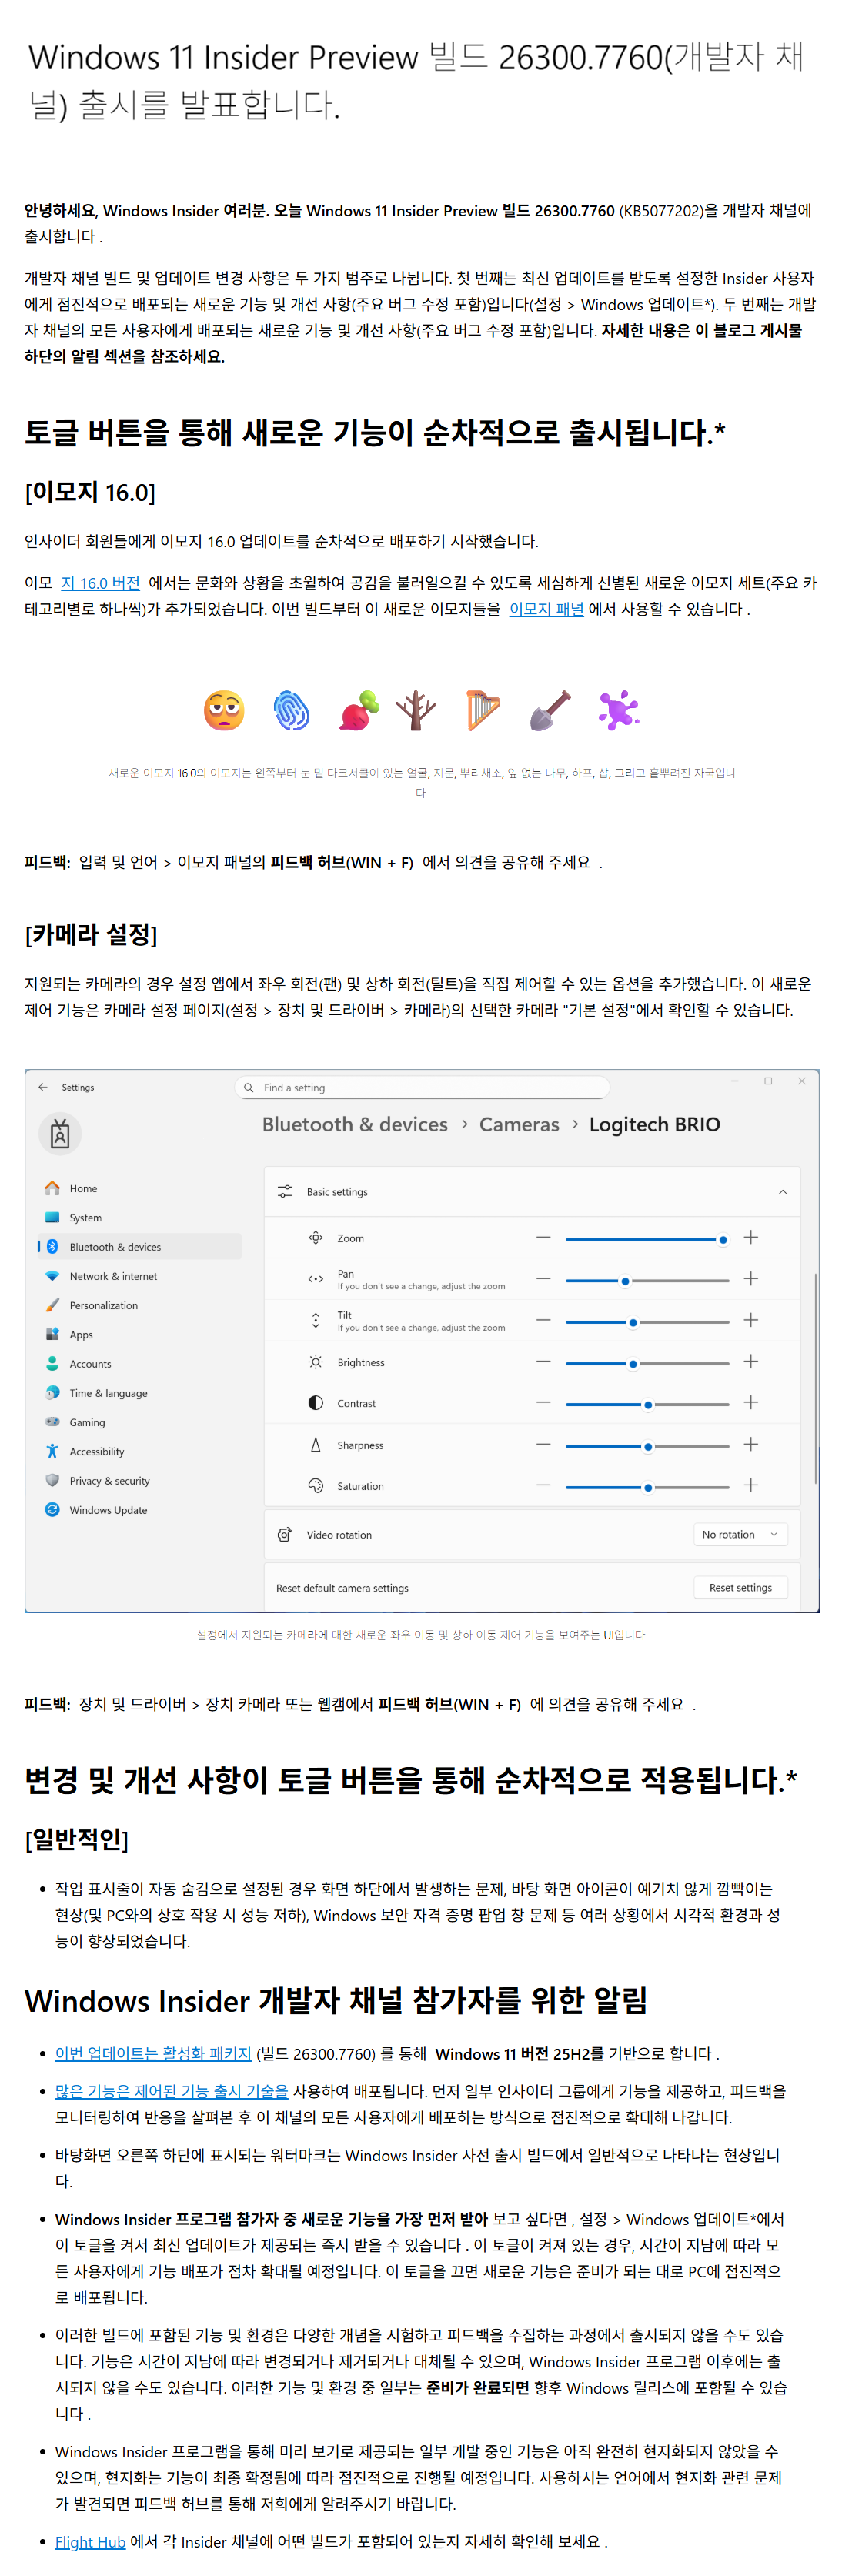Image resolution: width=842 pixels, height=2576 pixels.
Task: Decrease Pan with the minus button
Action: pyautogui.click(x=543, y=1278)
